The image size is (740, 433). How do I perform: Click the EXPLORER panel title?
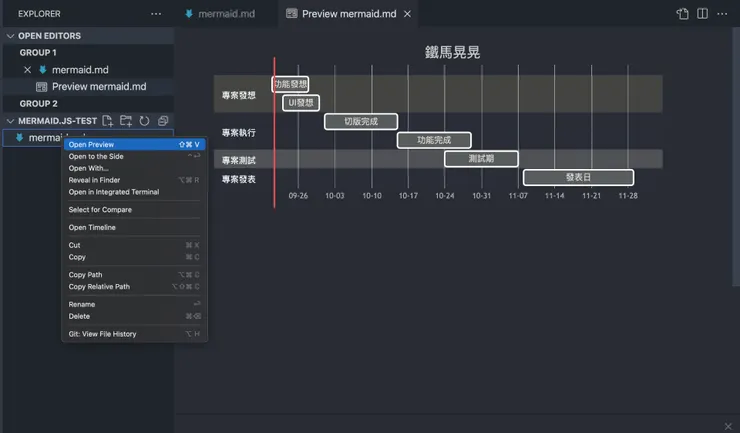pyautogui.click(x=39, y=14)
